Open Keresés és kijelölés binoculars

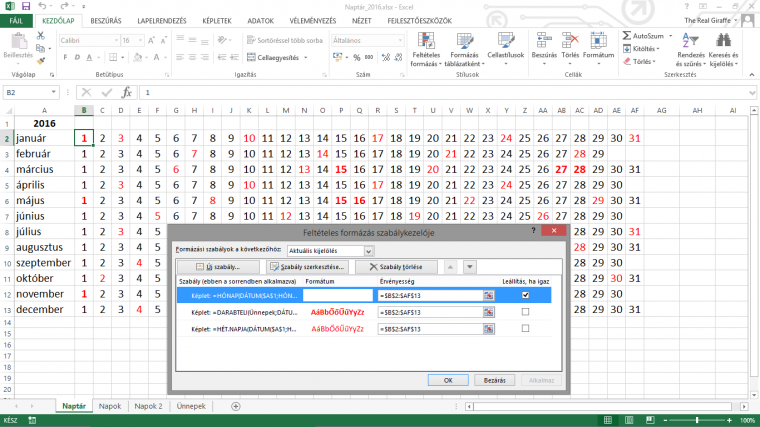pyautogui.click(x=723, y=50)
